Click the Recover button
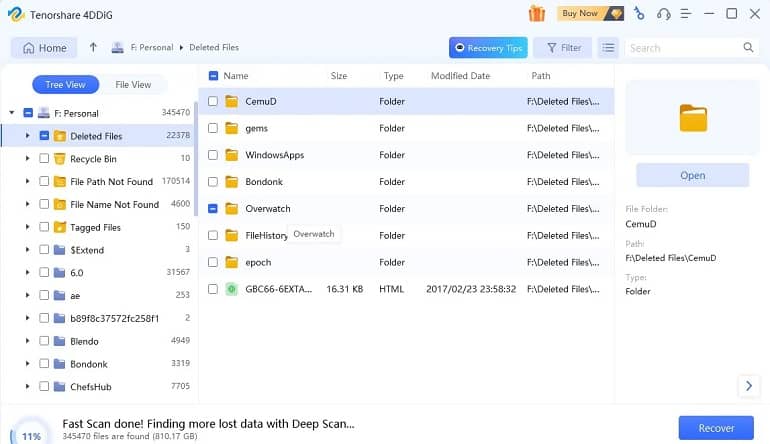The height and width of the screenshot is (444, 770). (x=716, y=428)
